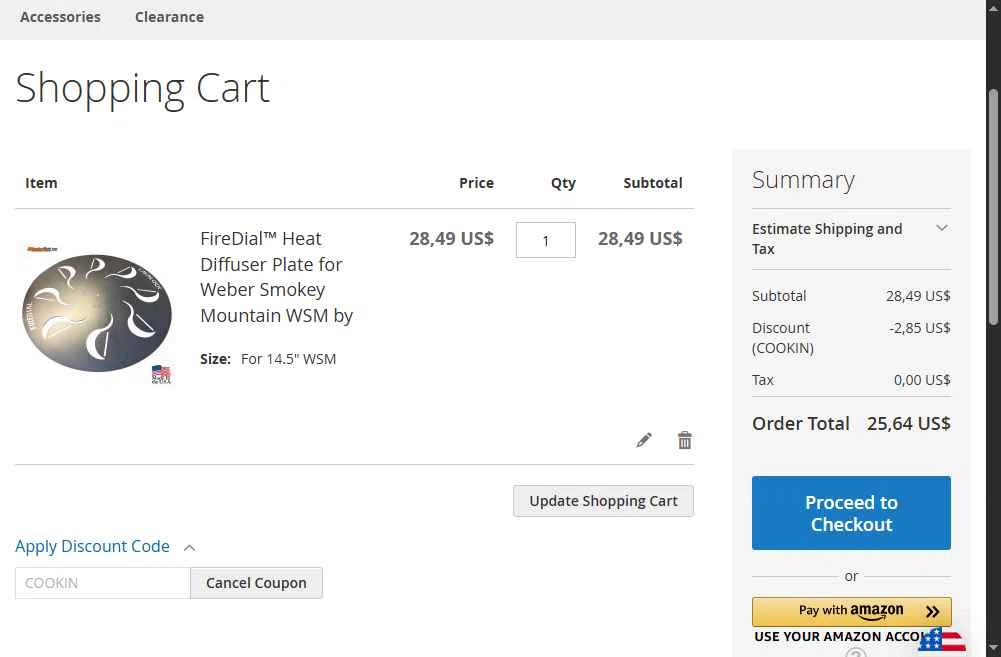Click the page vertical scrollbar

(993, 208)
